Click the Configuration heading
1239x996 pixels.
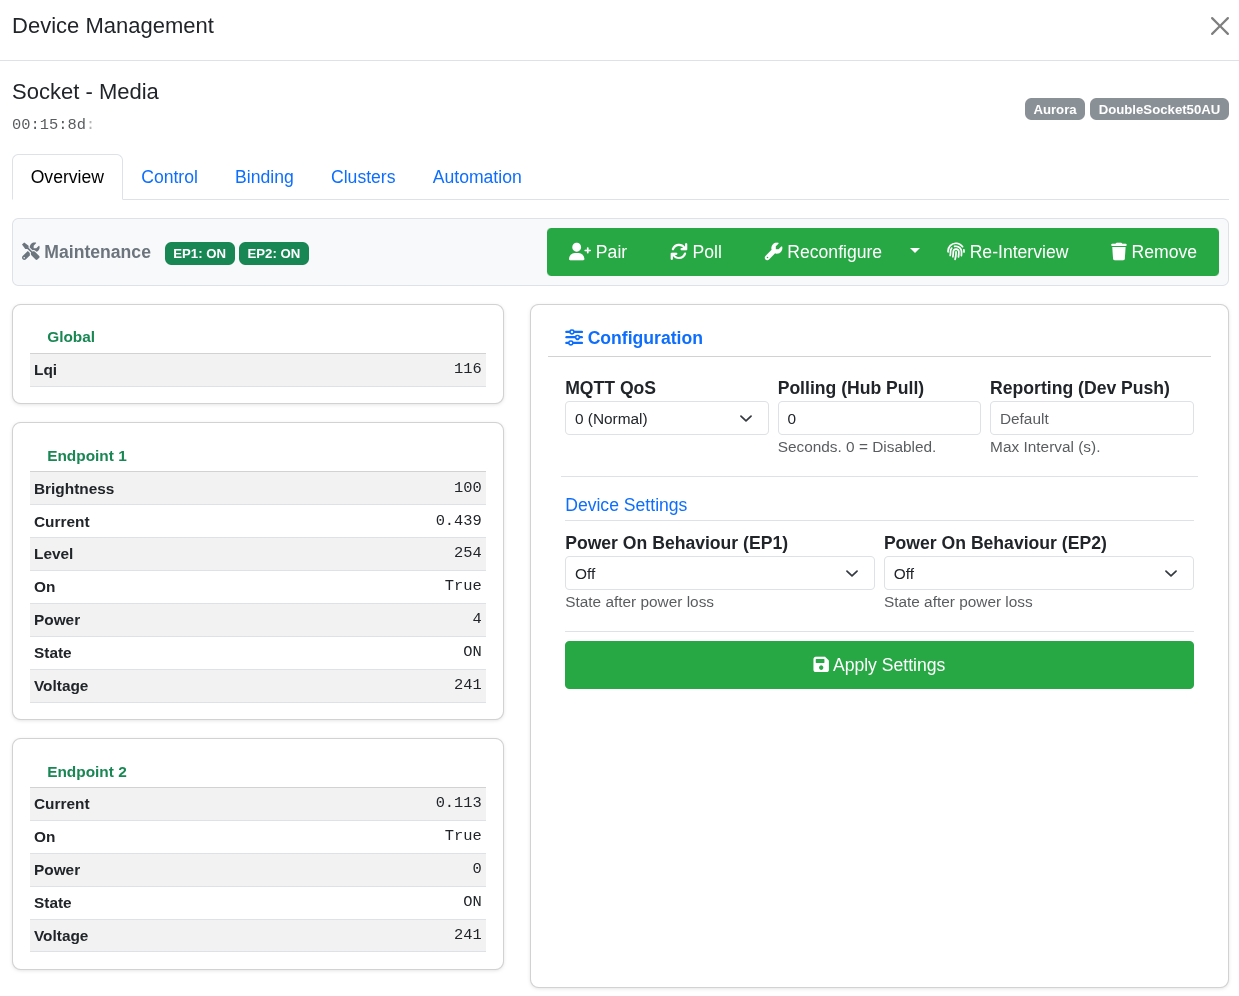point(645,338)
